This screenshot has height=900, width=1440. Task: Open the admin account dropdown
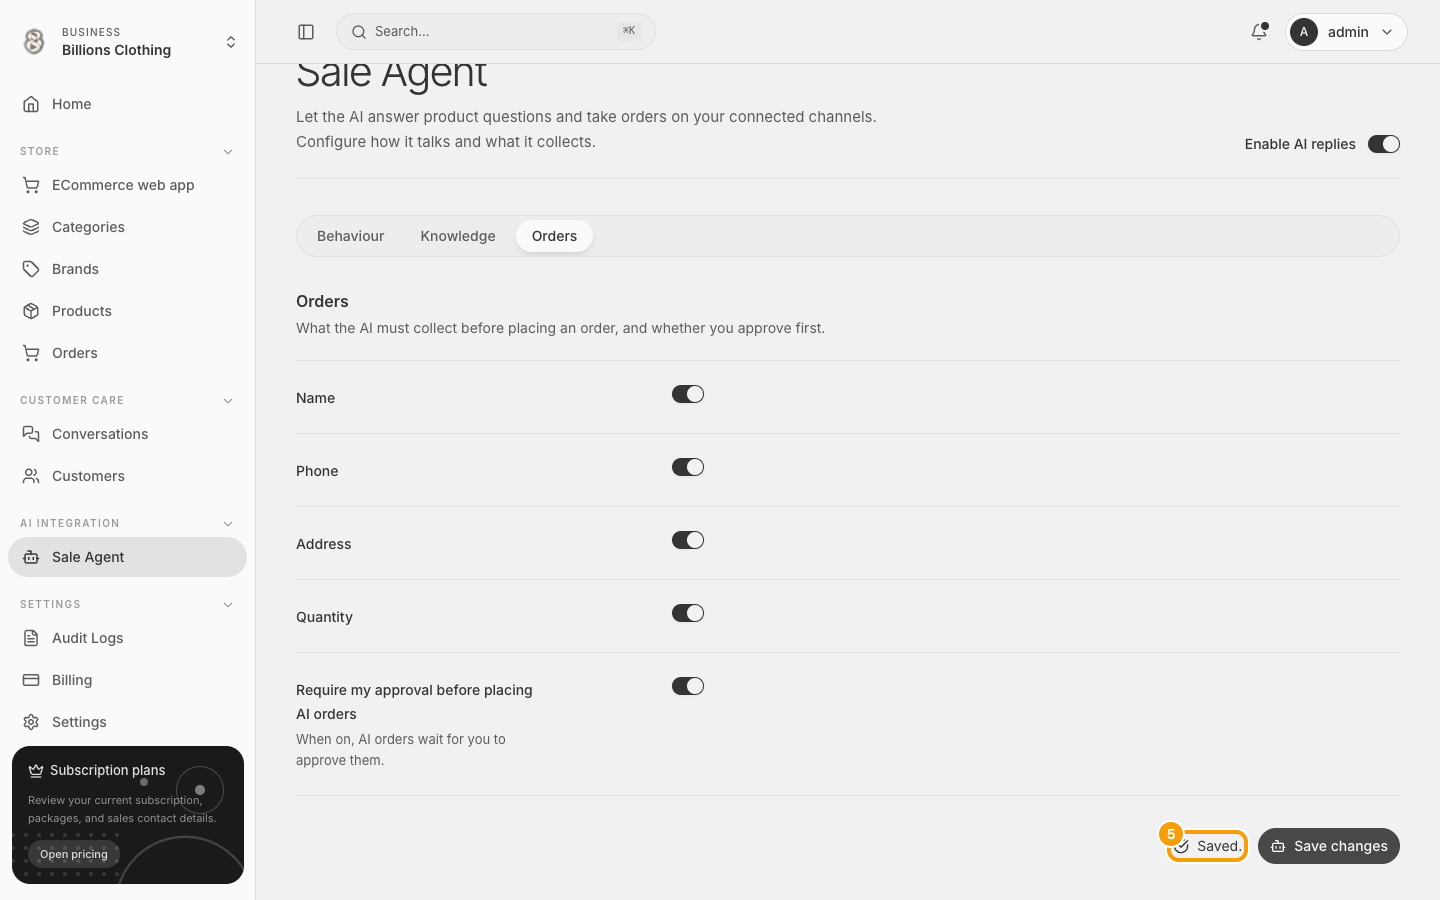[x=1346, y=32]
